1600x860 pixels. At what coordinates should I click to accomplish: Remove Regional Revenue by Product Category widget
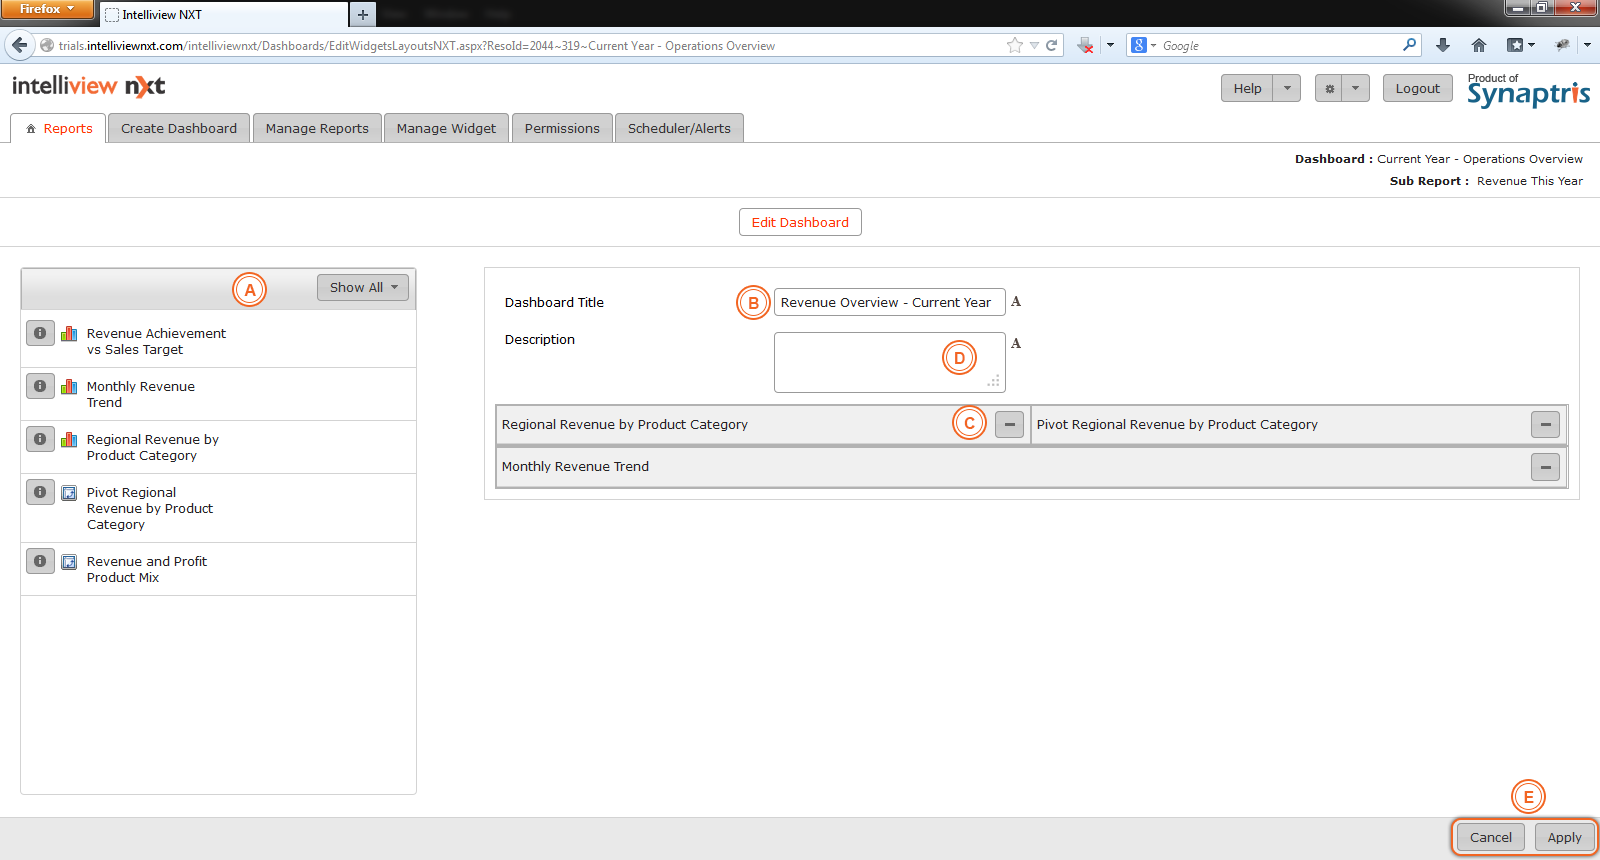[1009, 425]
